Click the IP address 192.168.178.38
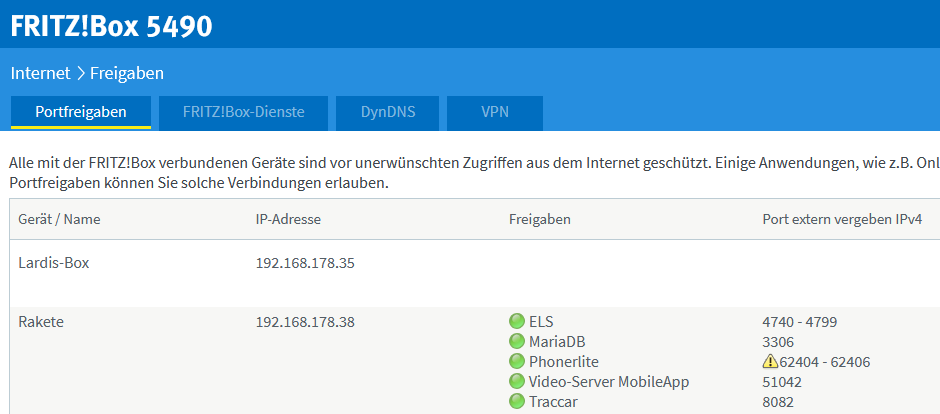Viewport: 940px width, 414px height. pos(306,322)
